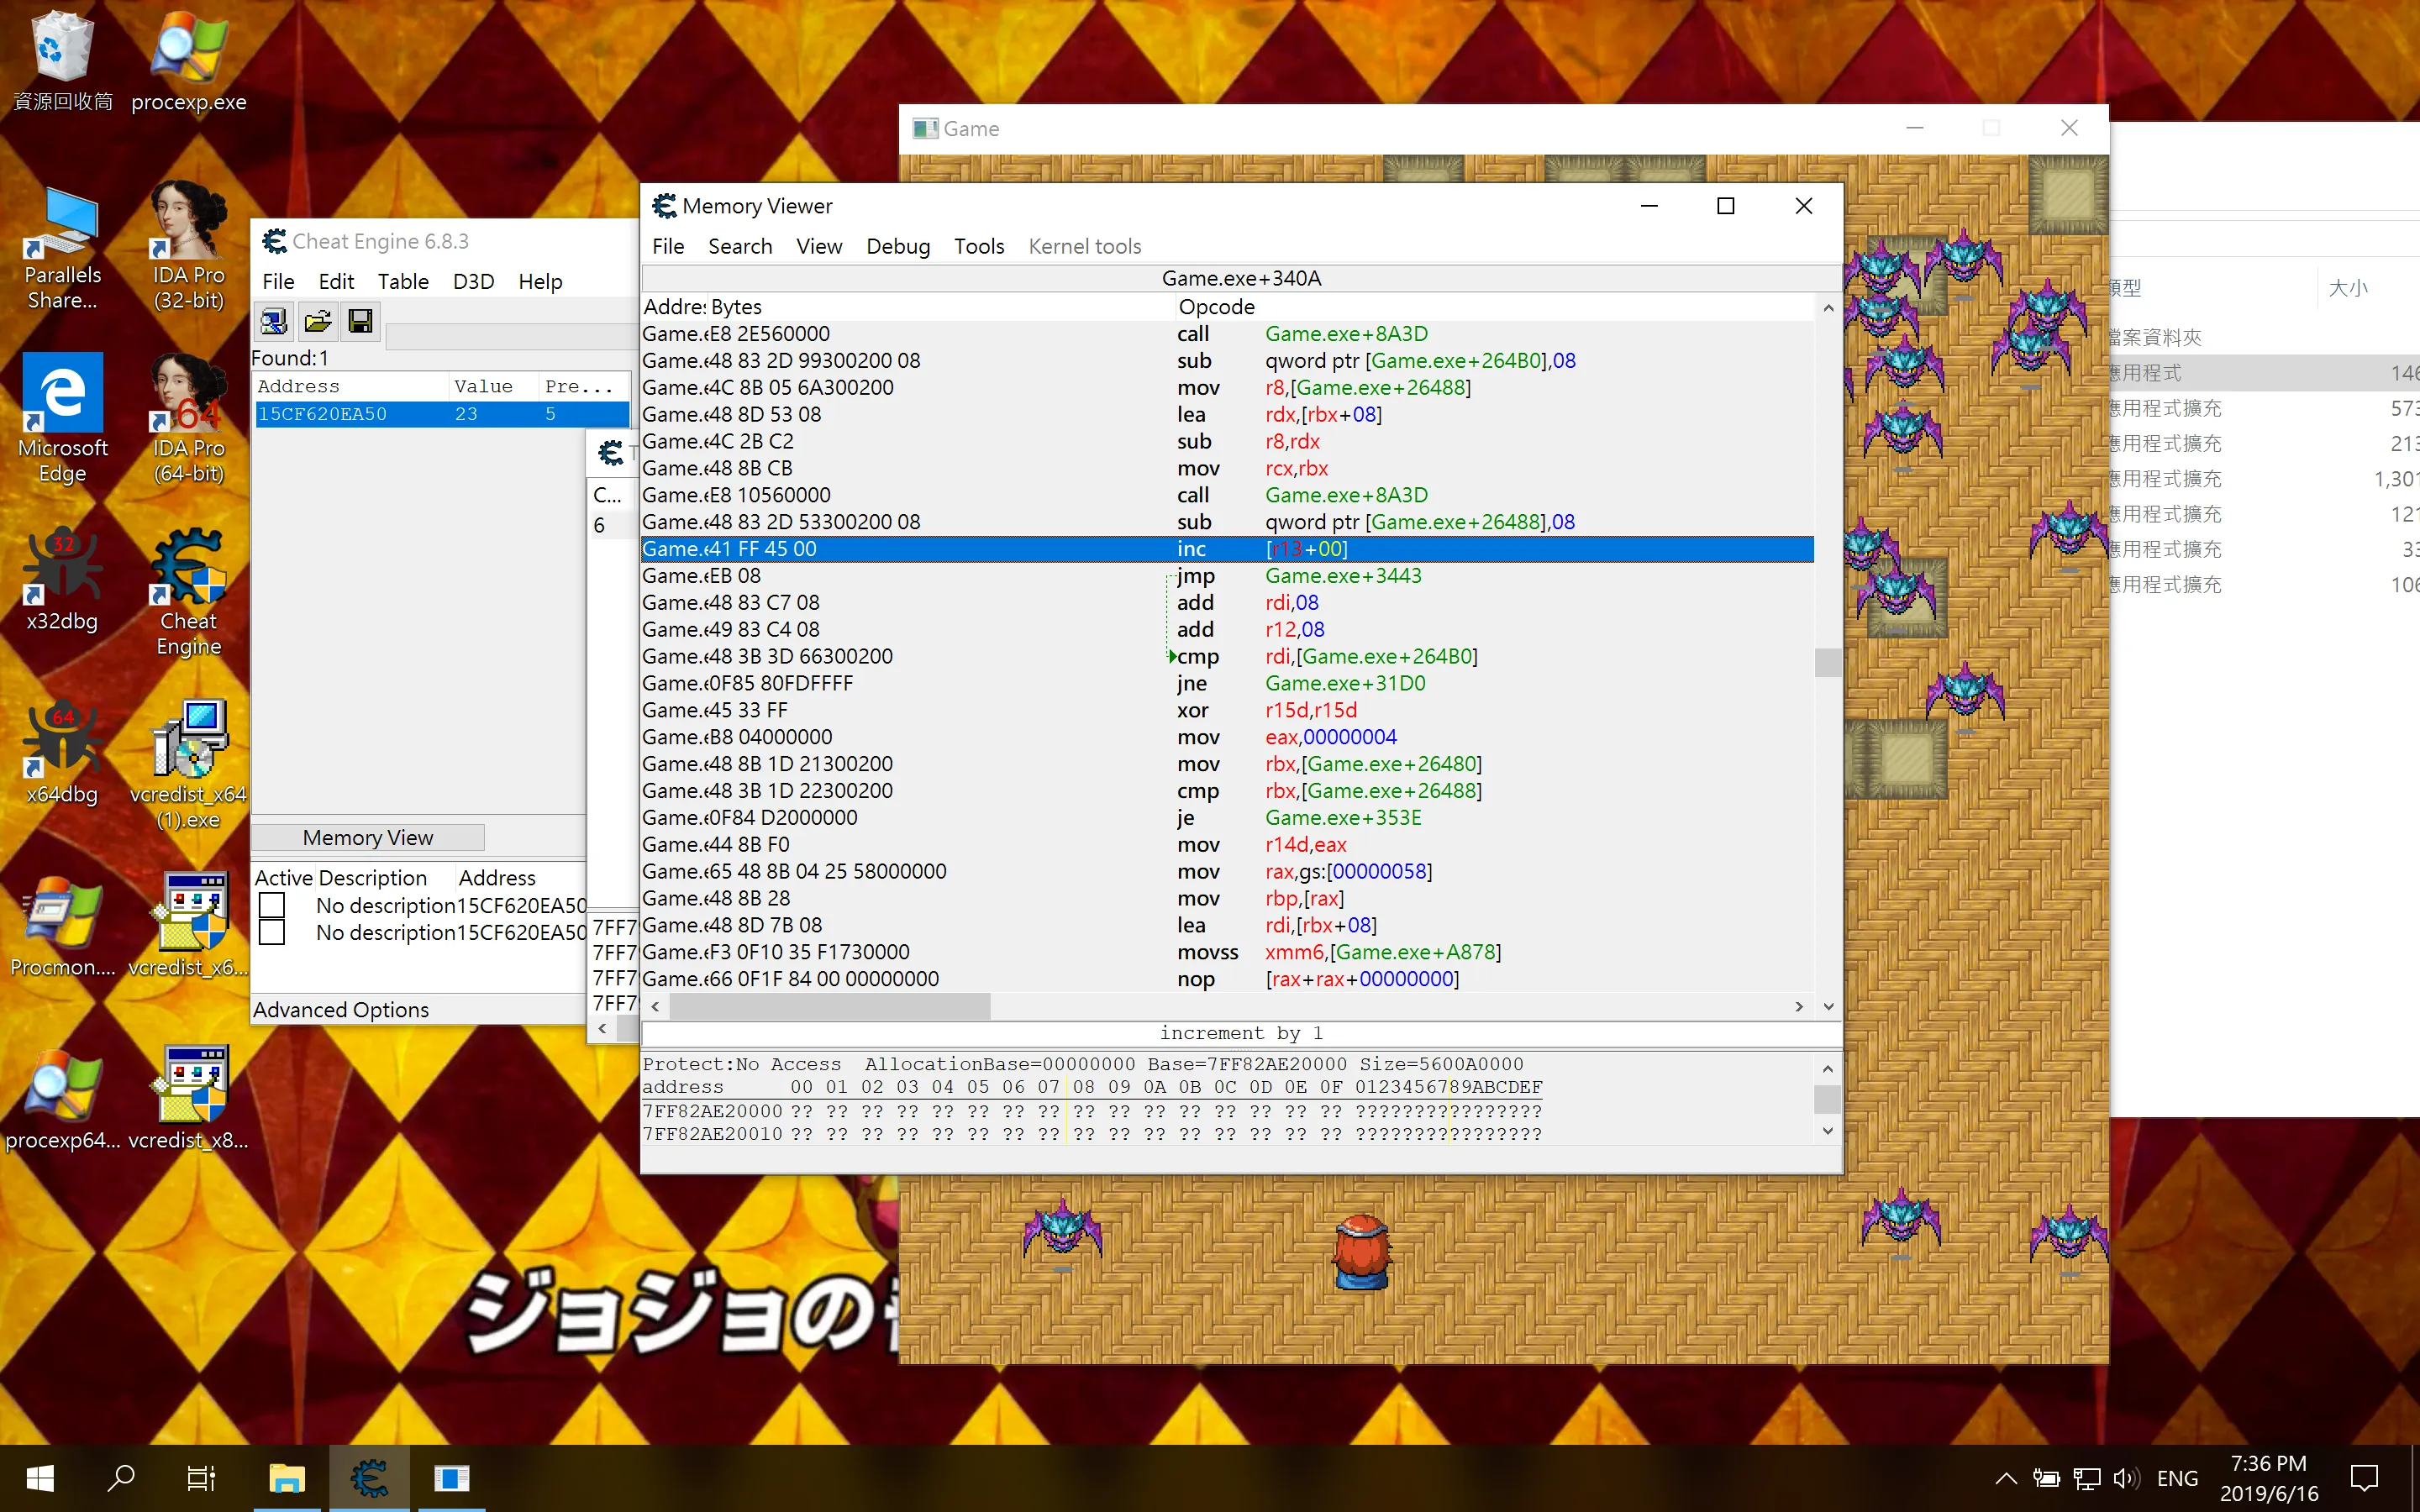Open IDA Pro (64-bit) desktop shortcut
This screenshot has width=2420, height=1512.
[188, 420]
